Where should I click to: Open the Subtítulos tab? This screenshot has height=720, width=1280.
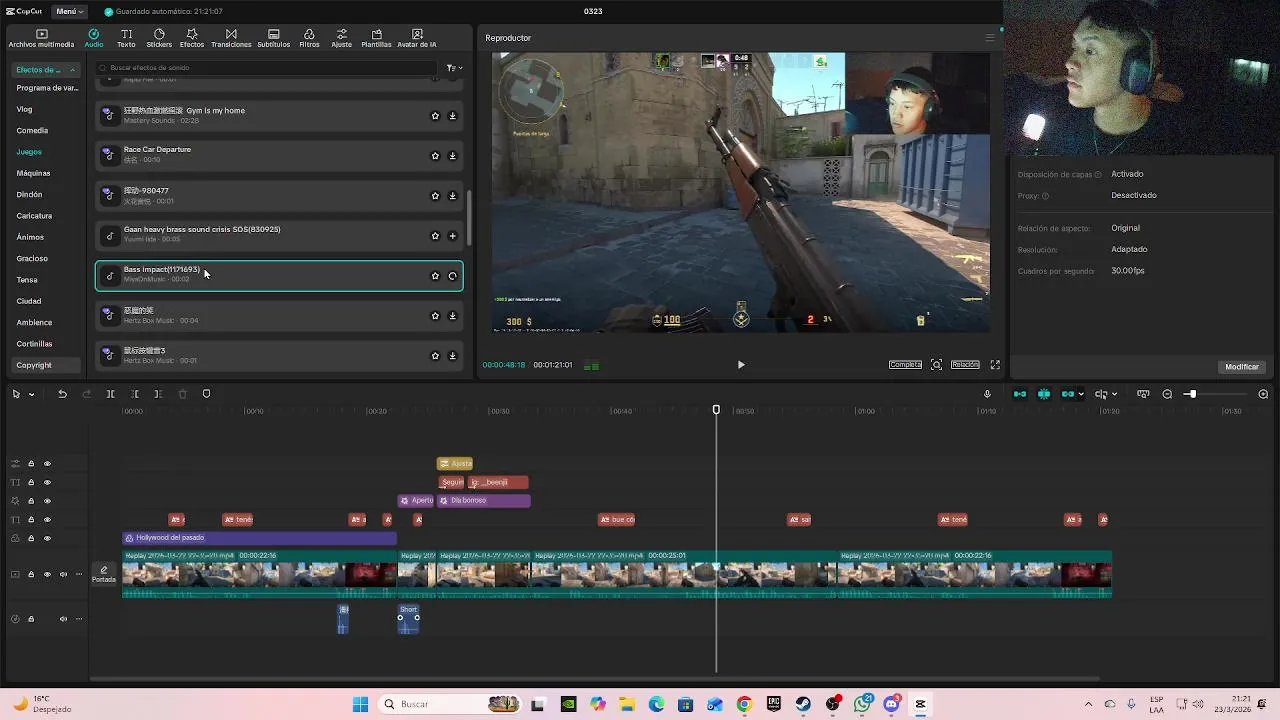[274, 39]
